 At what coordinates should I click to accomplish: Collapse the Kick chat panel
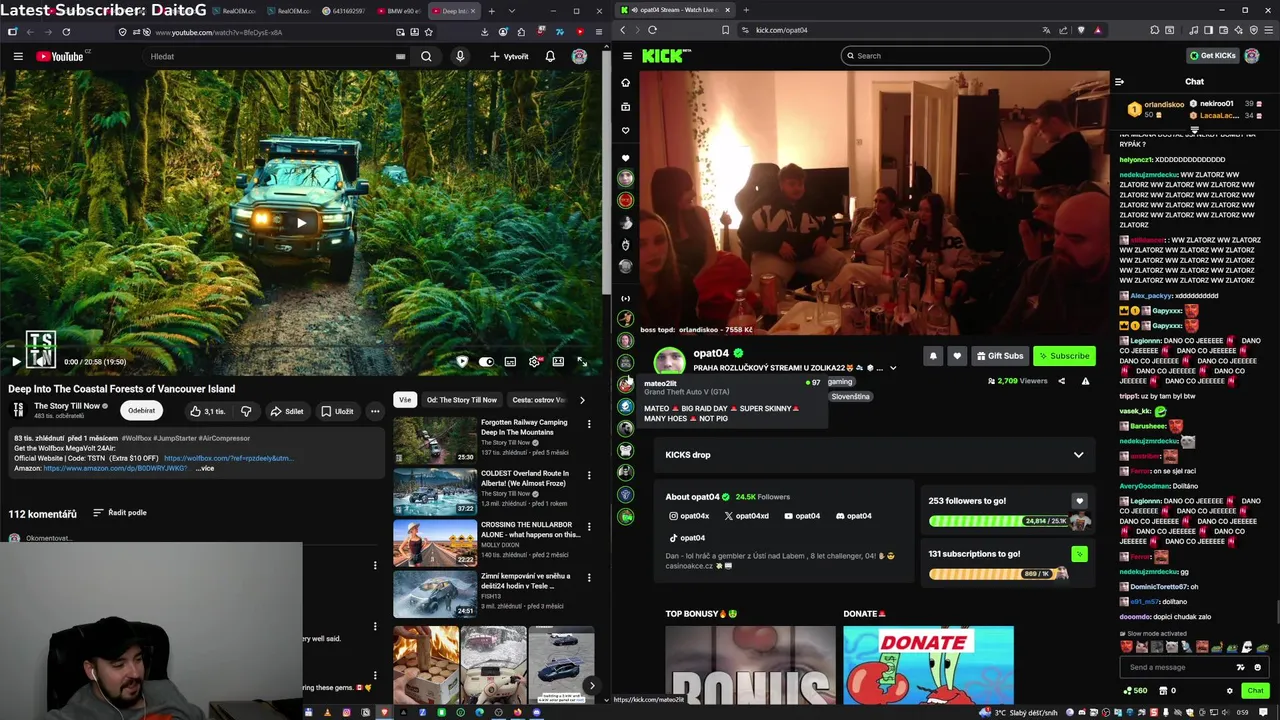[x=1119, y=82]
